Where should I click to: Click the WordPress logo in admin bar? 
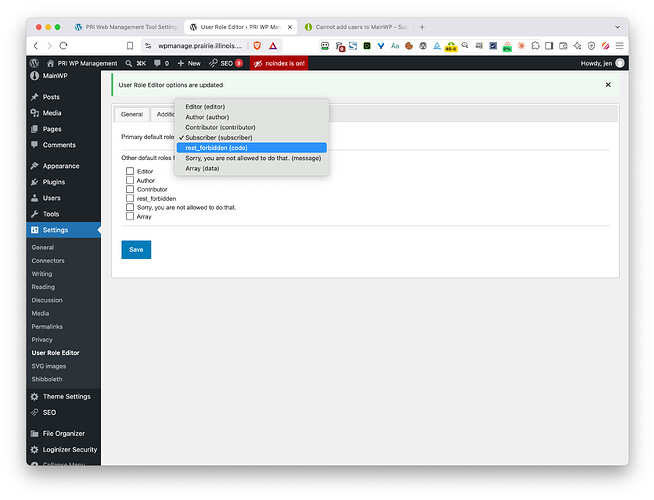(x=34, y=63)
